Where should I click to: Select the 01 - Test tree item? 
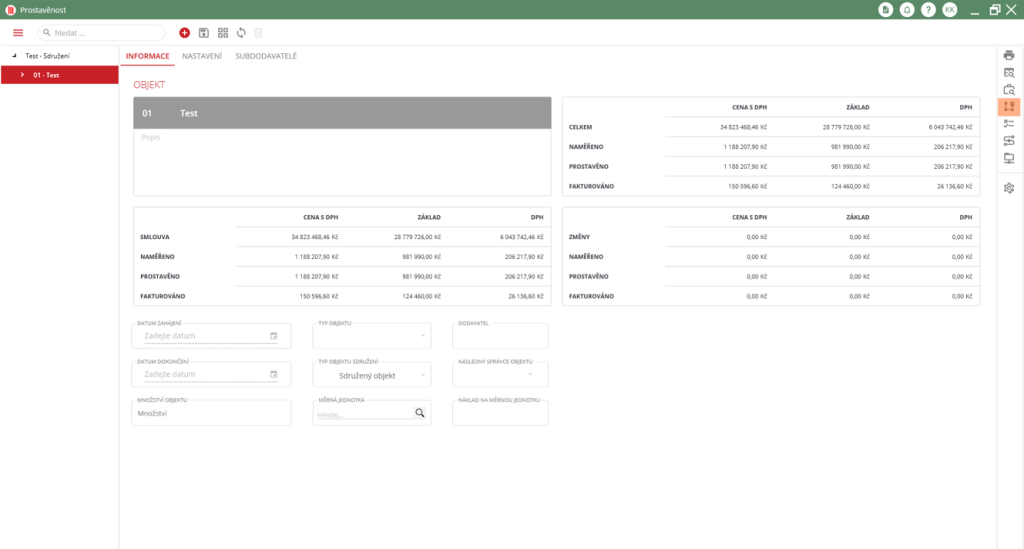coord(47,75)
